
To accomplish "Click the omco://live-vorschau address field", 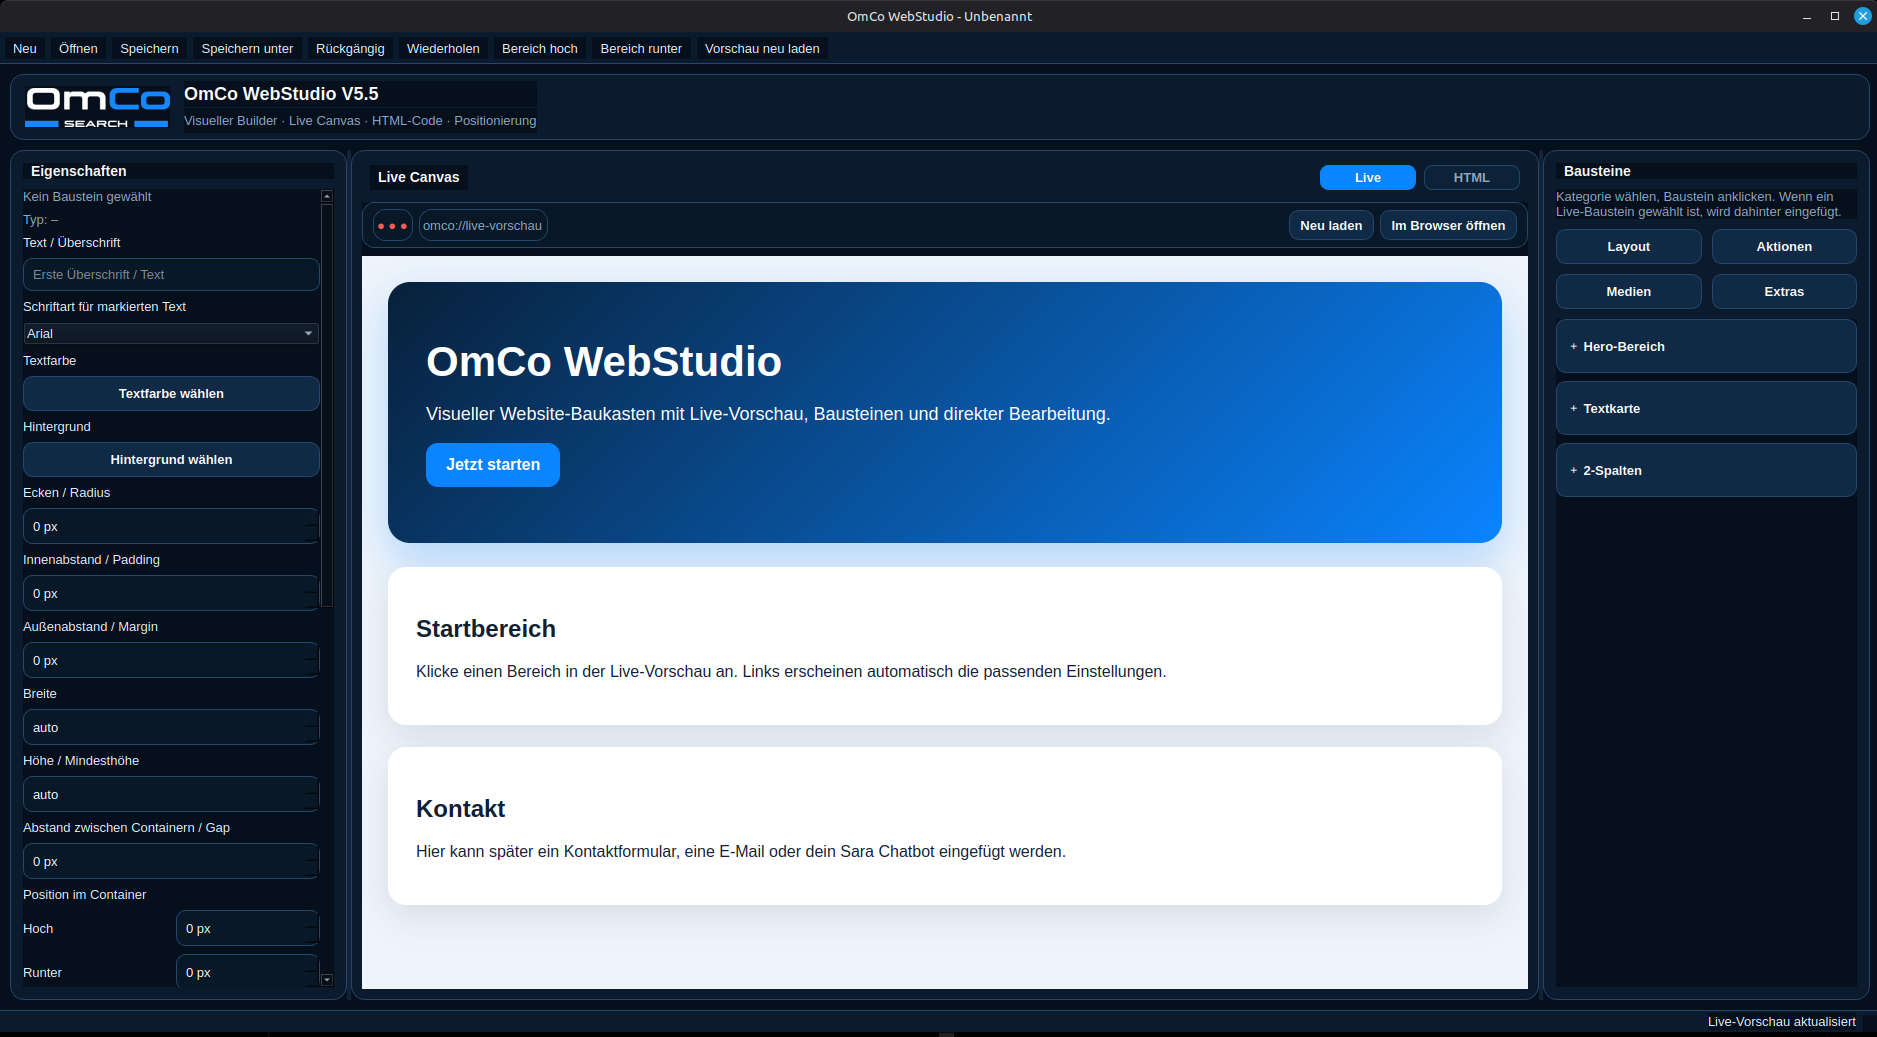I will 483,226.
